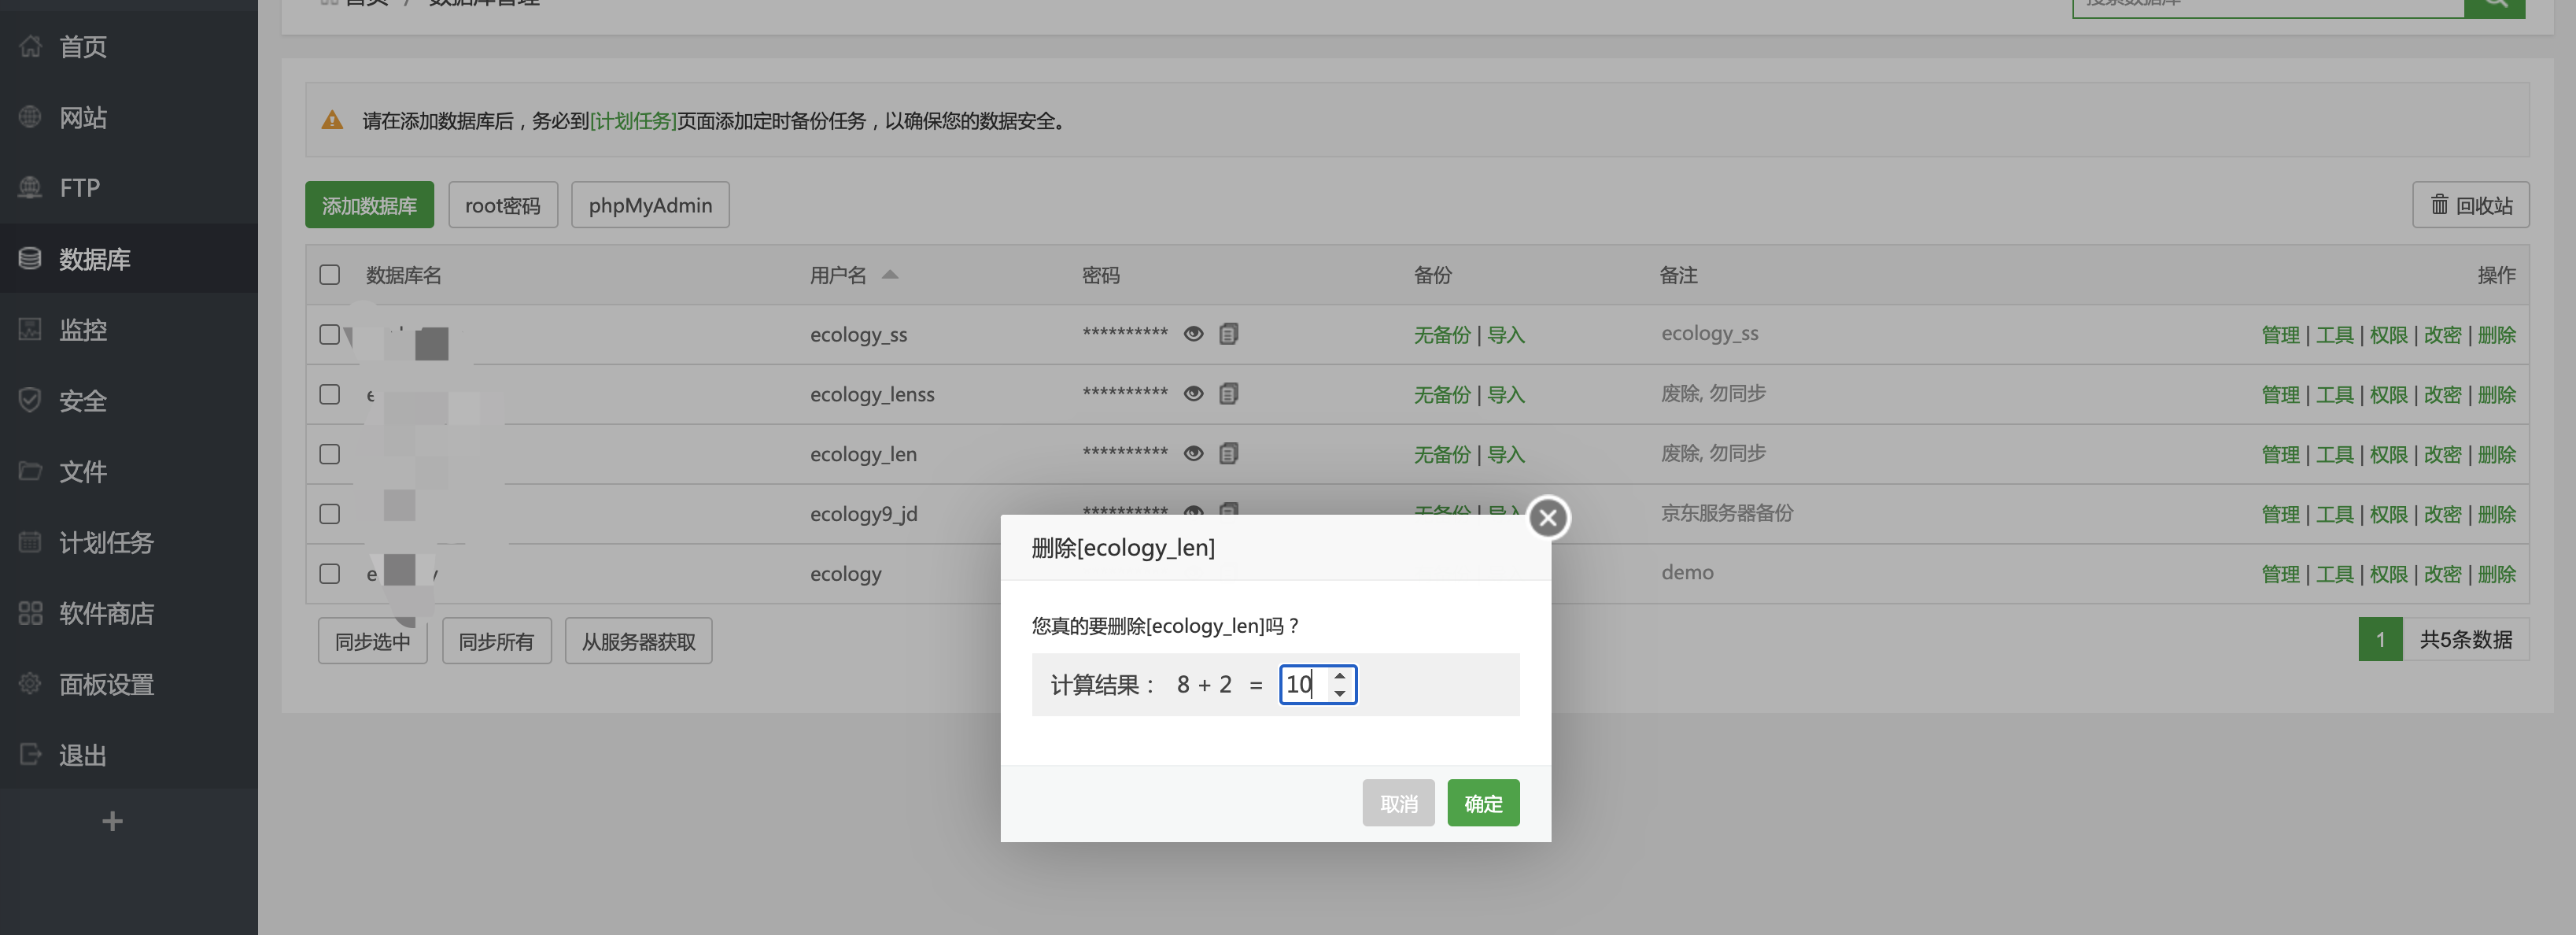Click 无备份 for ecology_lenss row

coord(1441,395)
